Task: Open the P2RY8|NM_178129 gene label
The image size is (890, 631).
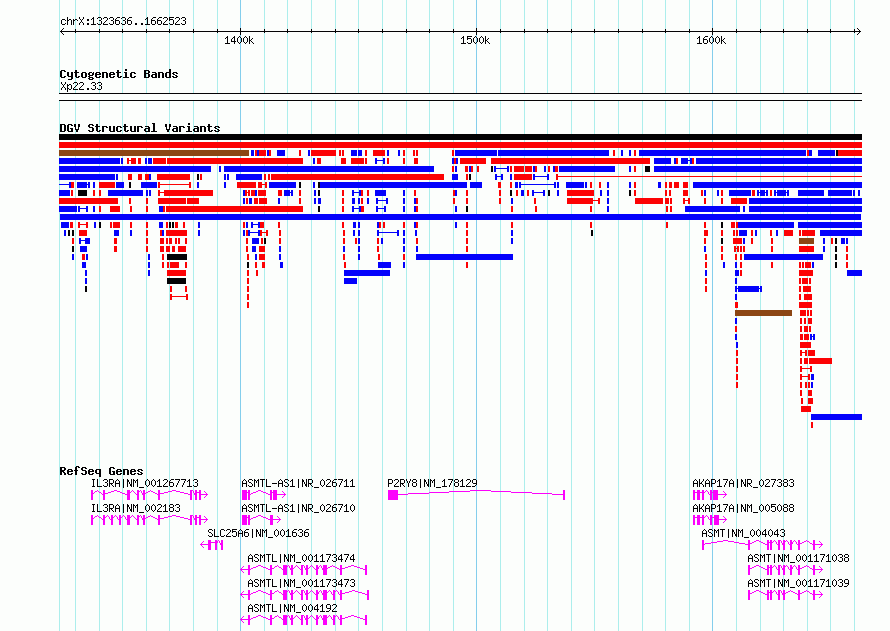Action: 433,483
